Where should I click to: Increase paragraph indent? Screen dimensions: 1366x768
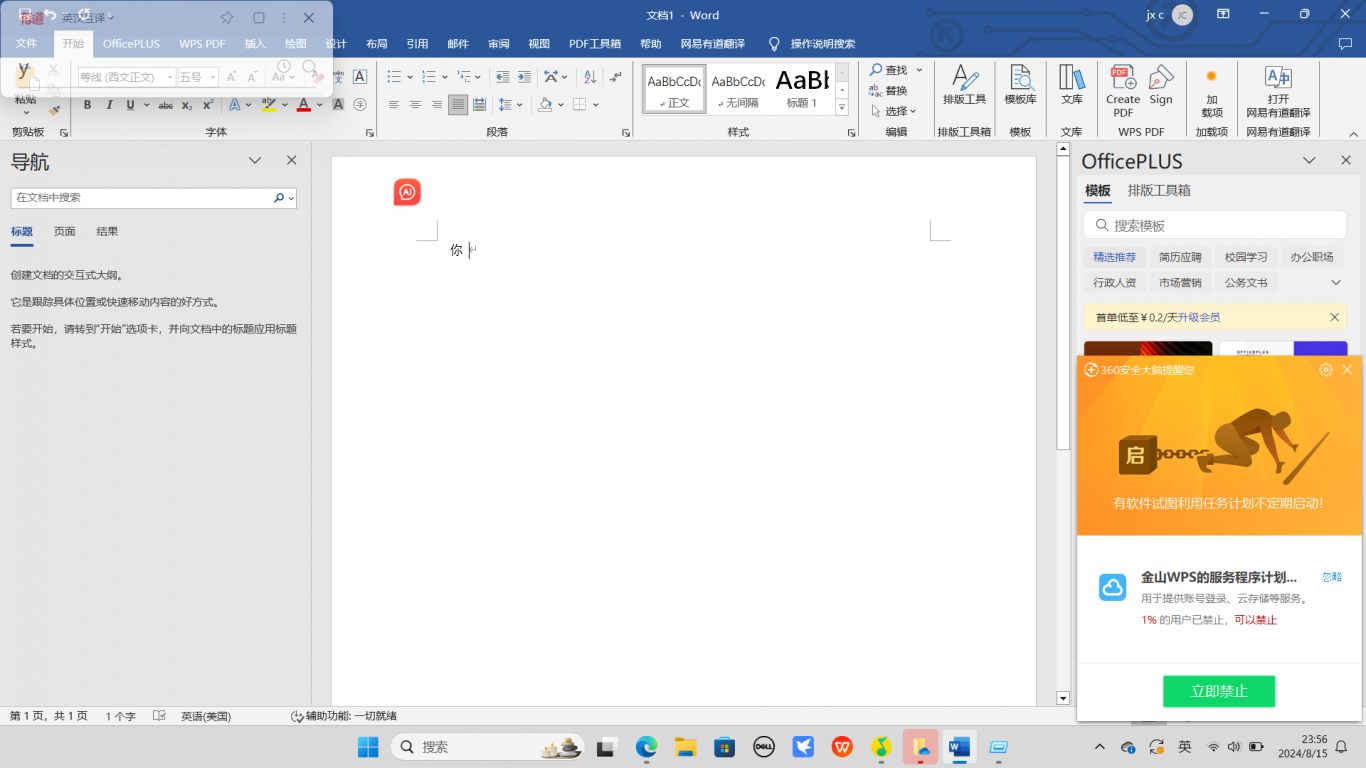click(x=524, y=77)
